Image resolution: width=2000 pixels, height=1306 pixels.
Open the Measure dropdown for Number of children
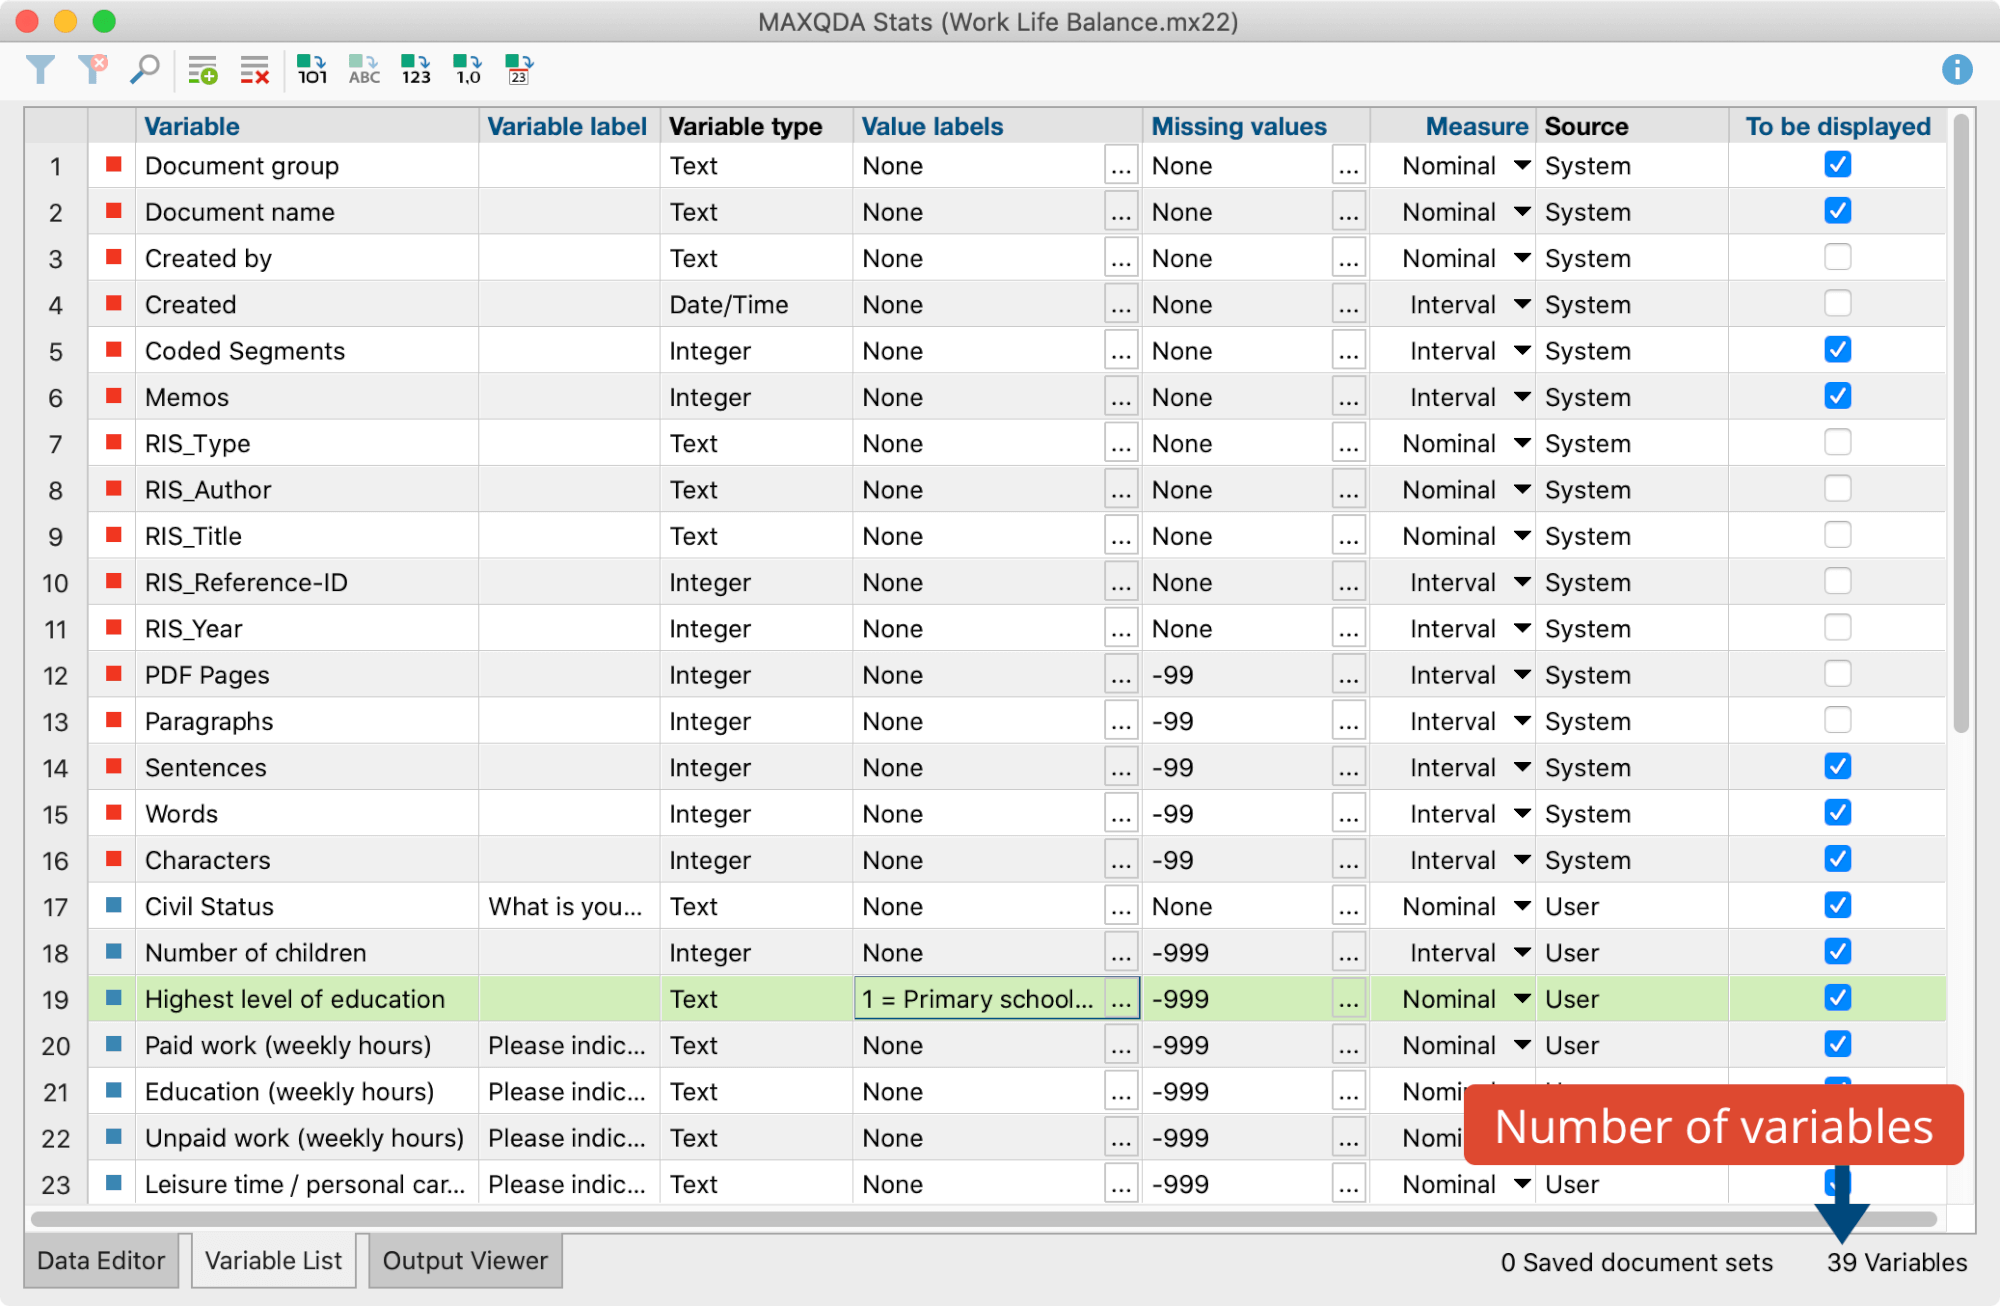(x=1520, y=952)
